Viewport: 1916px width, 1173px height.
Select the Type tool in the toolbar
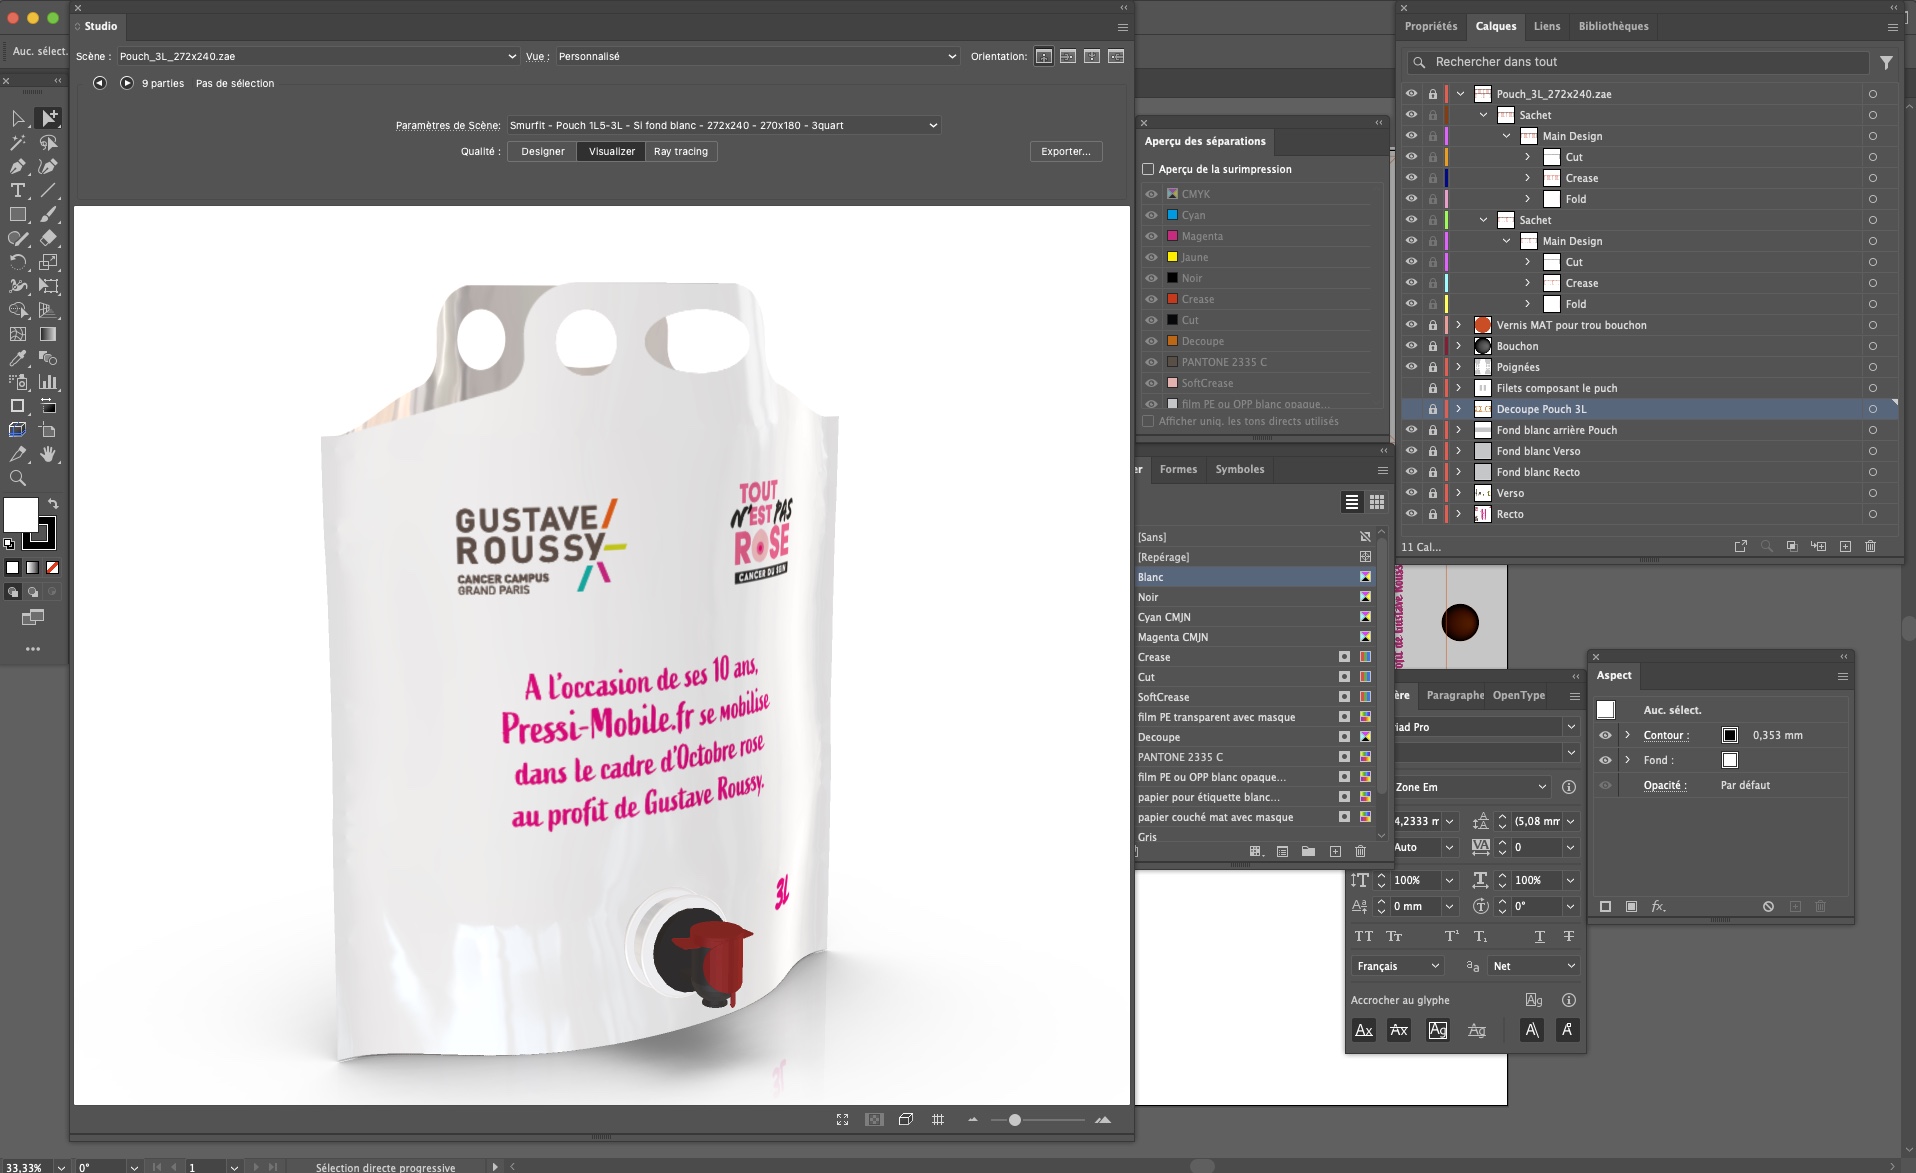click(x=18, y=190)
